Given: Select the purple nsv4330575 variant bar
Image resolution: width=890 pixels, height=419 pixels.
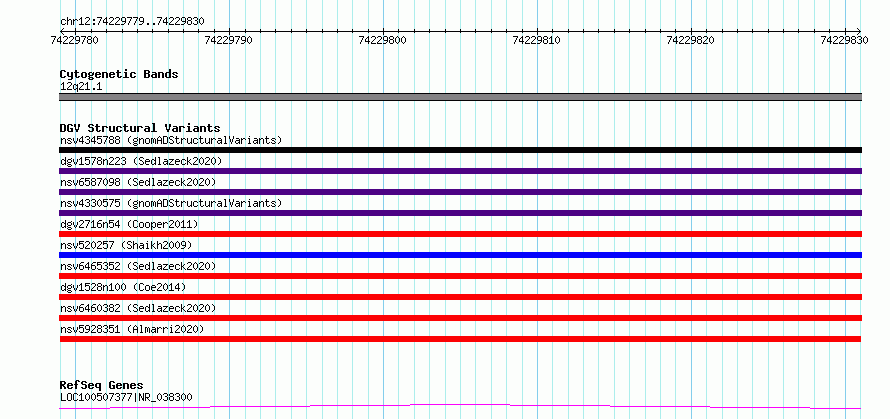Looking at the screenshot, I should tap(460, 213).
